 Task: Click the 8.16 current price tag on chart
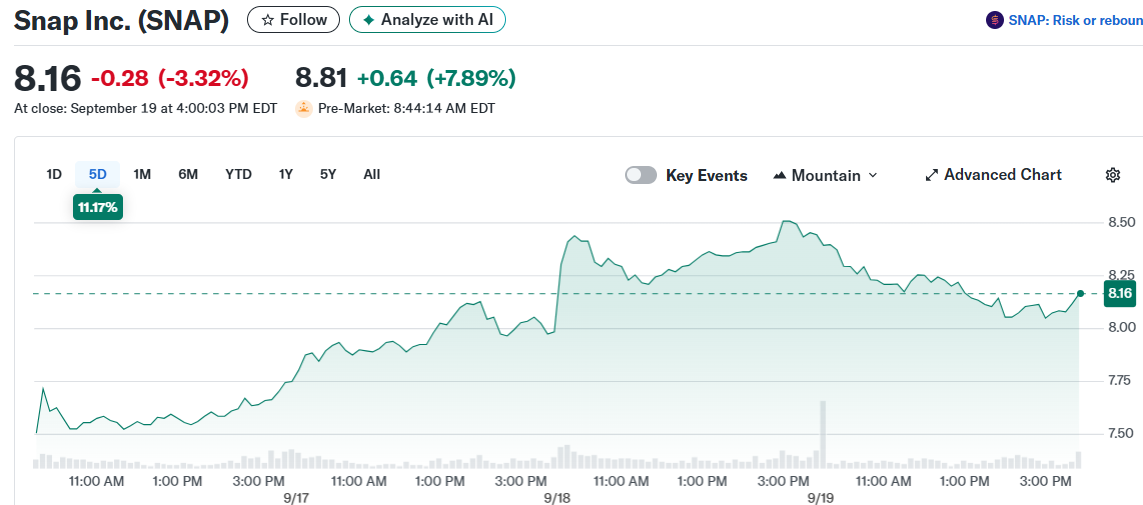coord(1120,294)
